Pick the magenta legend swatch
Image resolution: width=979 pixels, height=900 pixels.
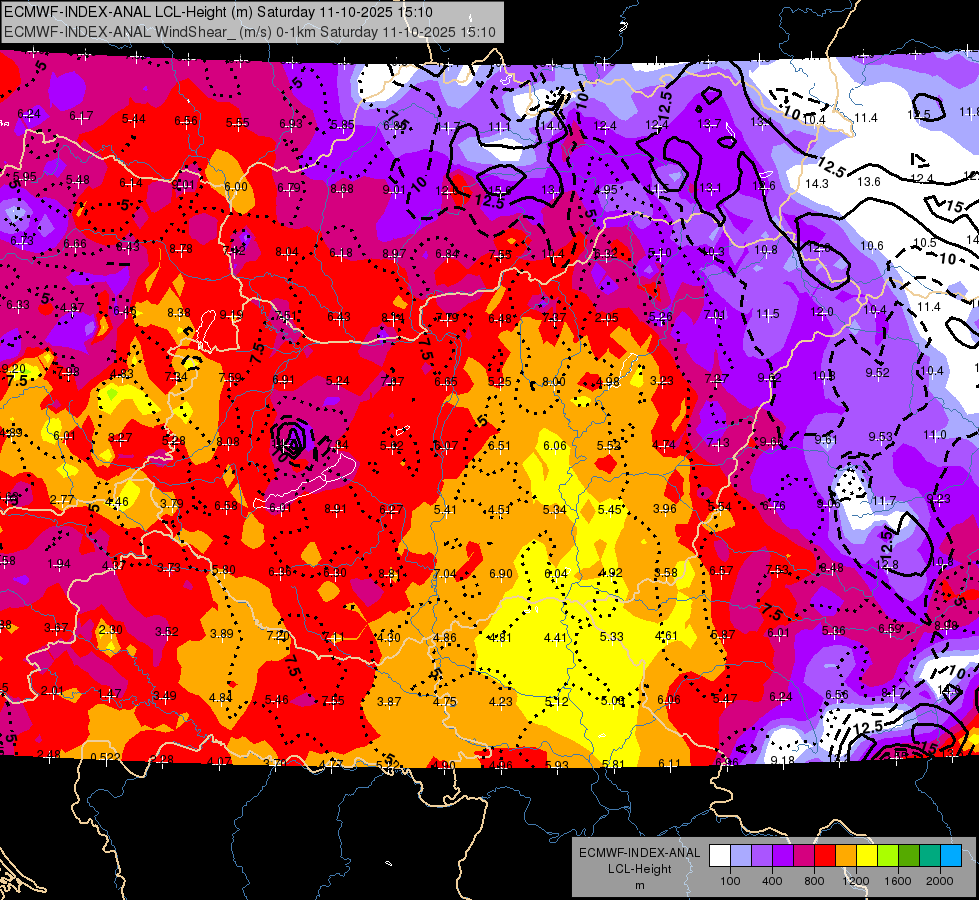pos(804,856)
